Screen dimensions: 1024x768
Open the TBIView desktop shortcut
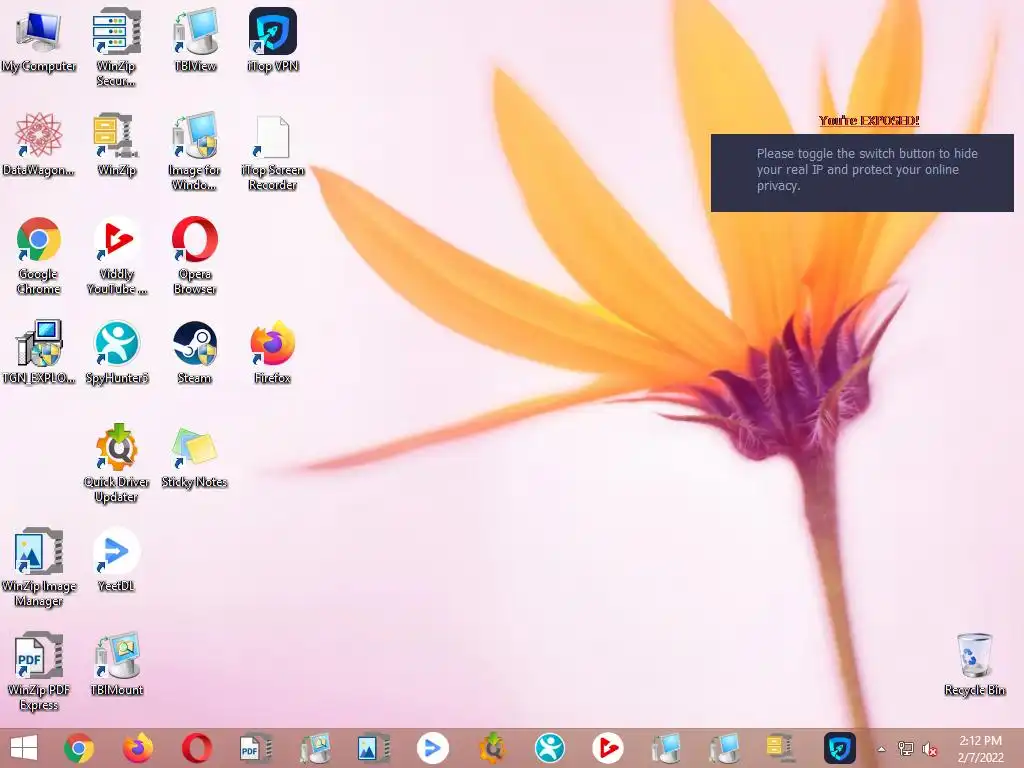pos(195,40)
